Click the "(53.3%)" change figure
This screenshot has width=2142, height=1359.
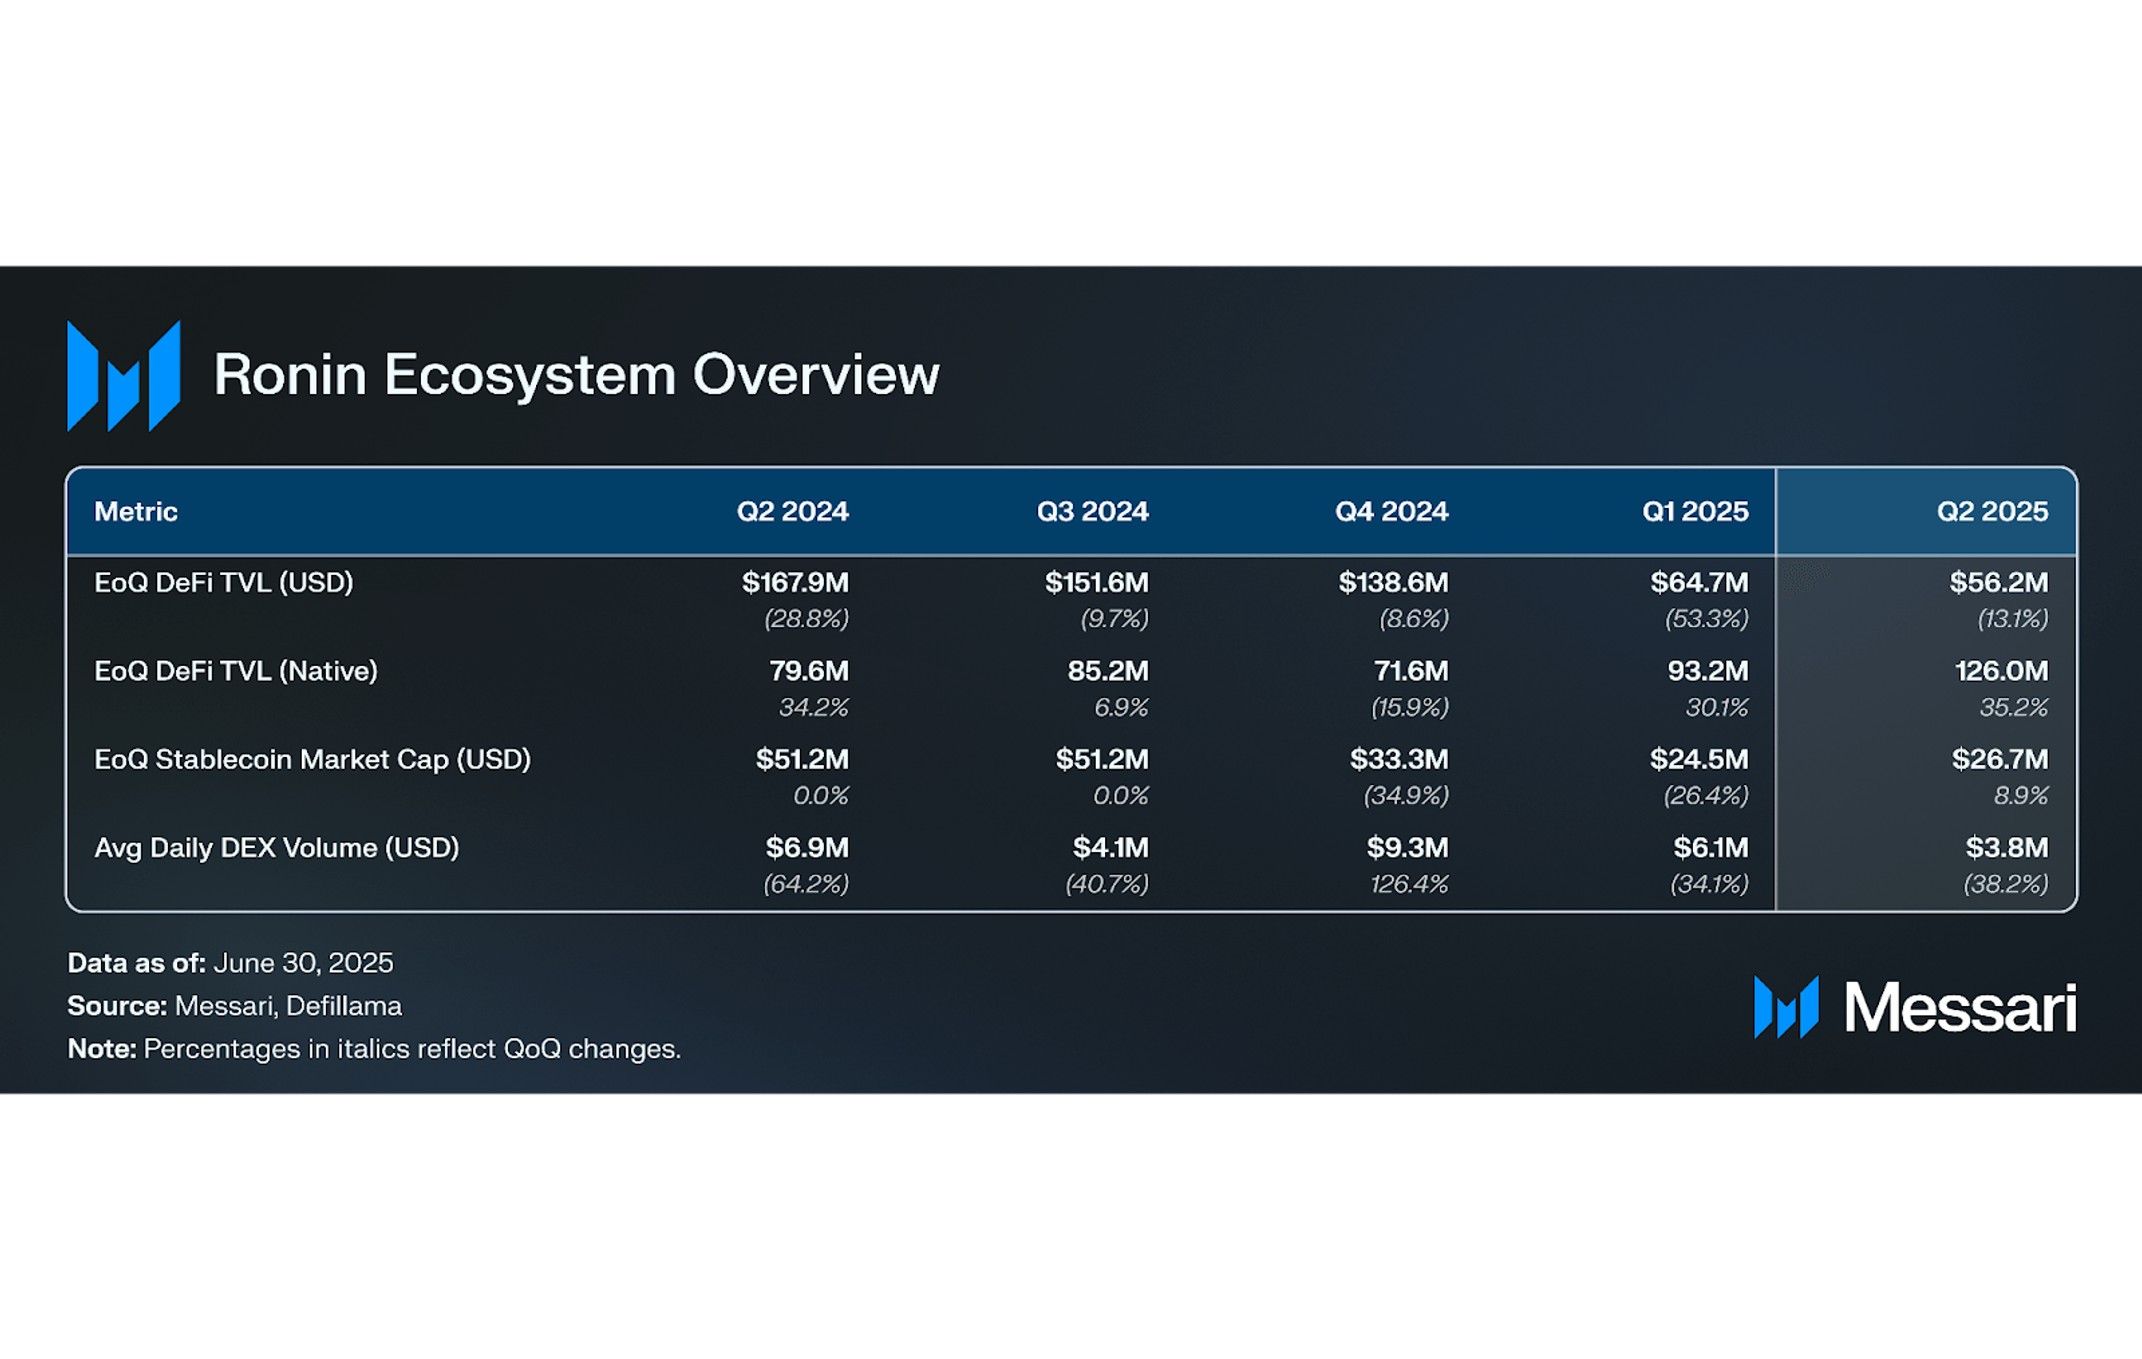pyautogui.click(x=1707, y=619)
